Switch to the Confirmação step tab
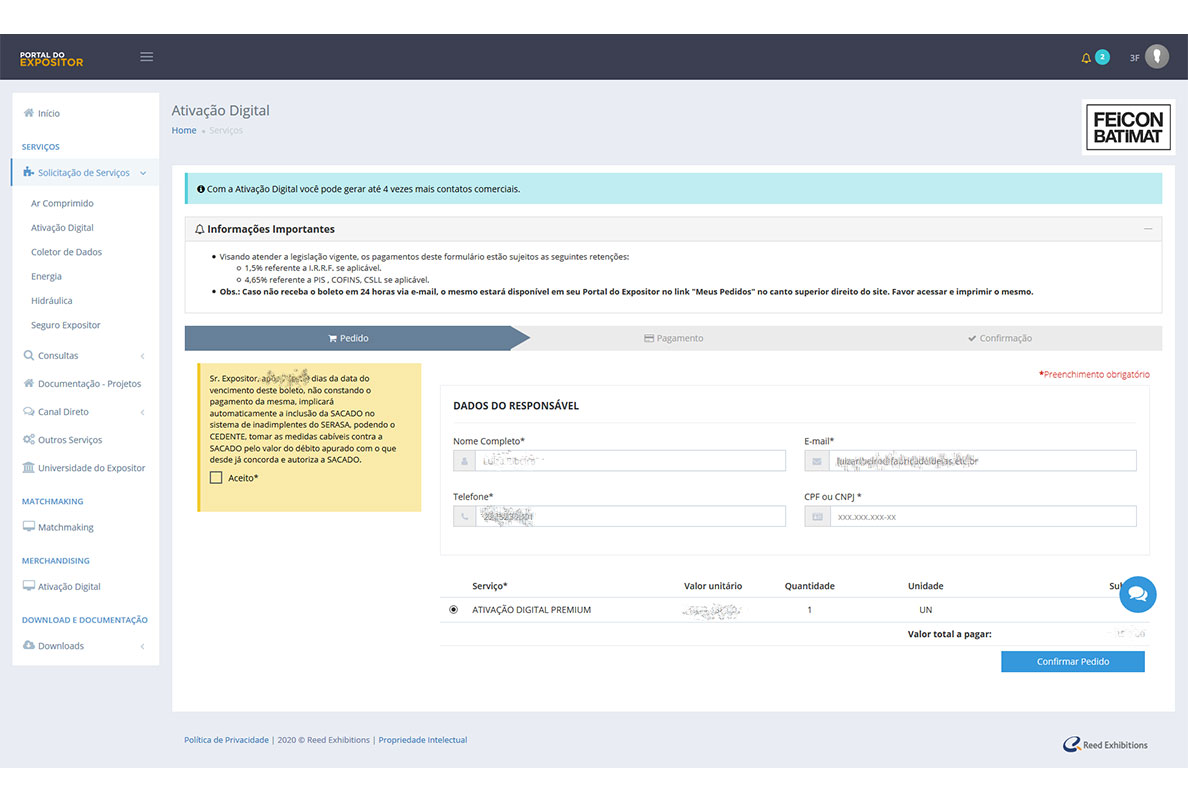The image size is (1188, 802). 999,339
